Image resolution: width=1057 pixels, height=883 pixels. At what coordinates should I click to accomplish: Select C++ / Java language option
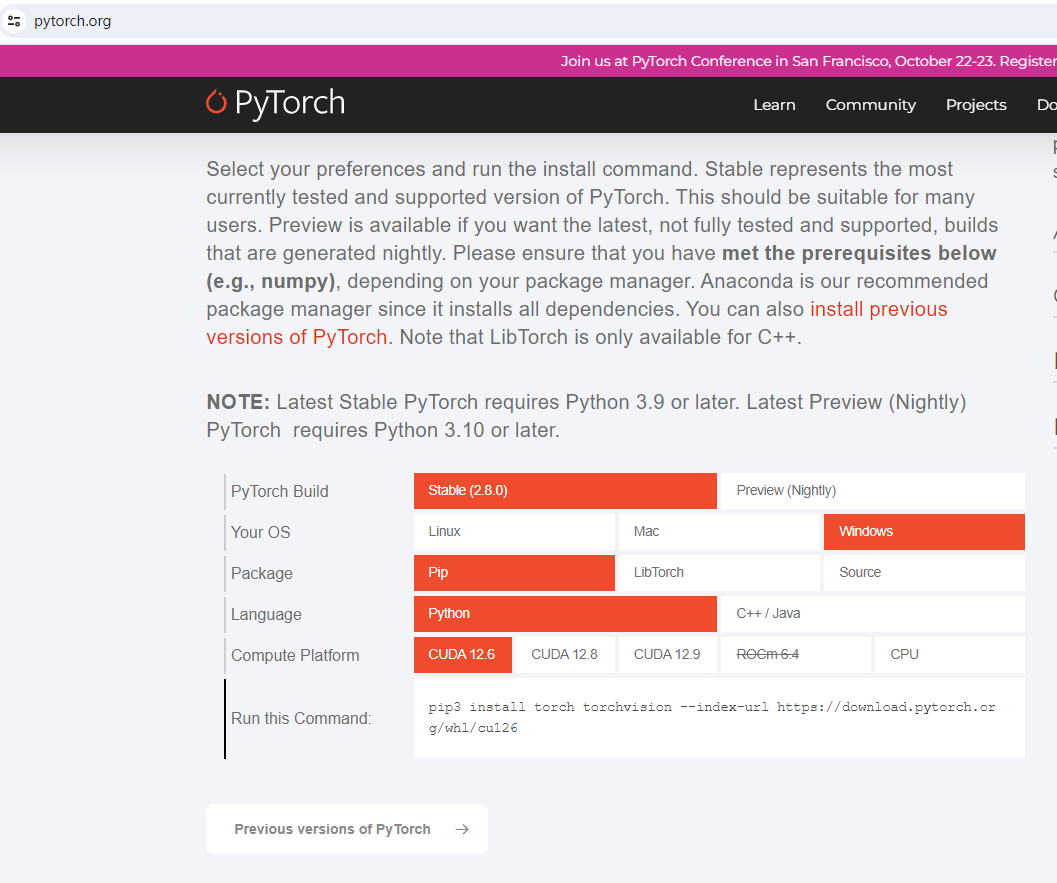[x=872, y=614]
